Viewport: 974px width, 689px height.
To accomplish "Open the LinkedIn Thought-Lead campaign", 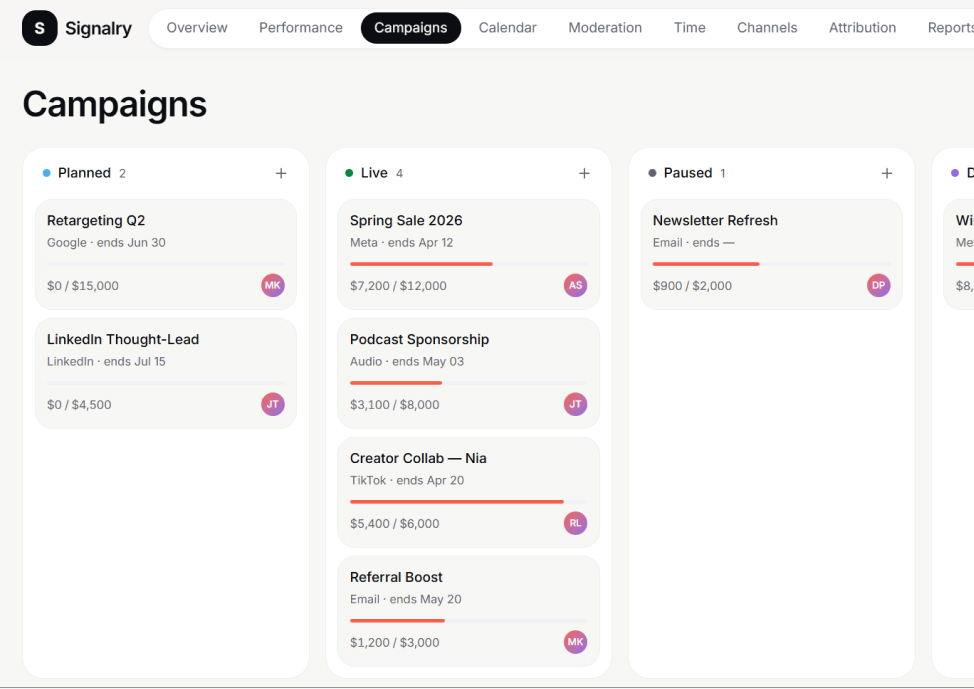I will click(x=166, y=373).
